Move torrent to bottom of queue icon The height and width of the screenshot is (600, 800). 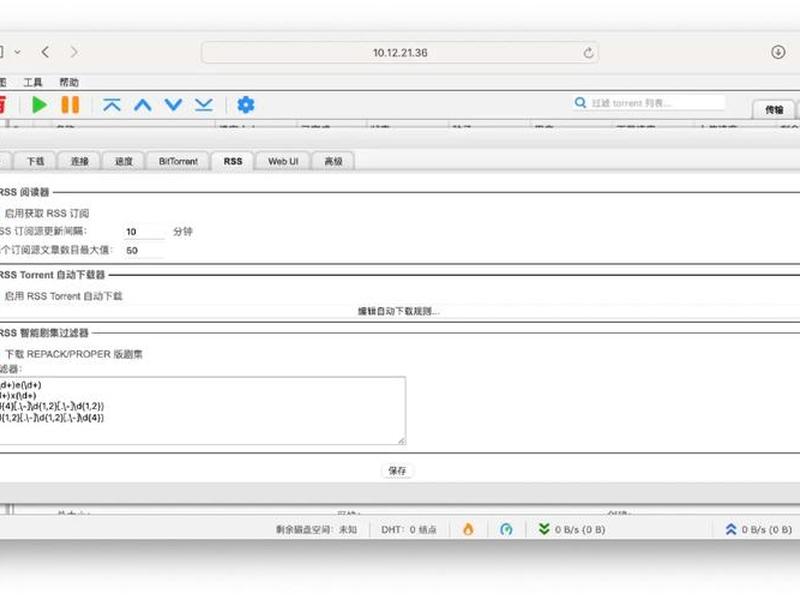[x=204, y=105]
